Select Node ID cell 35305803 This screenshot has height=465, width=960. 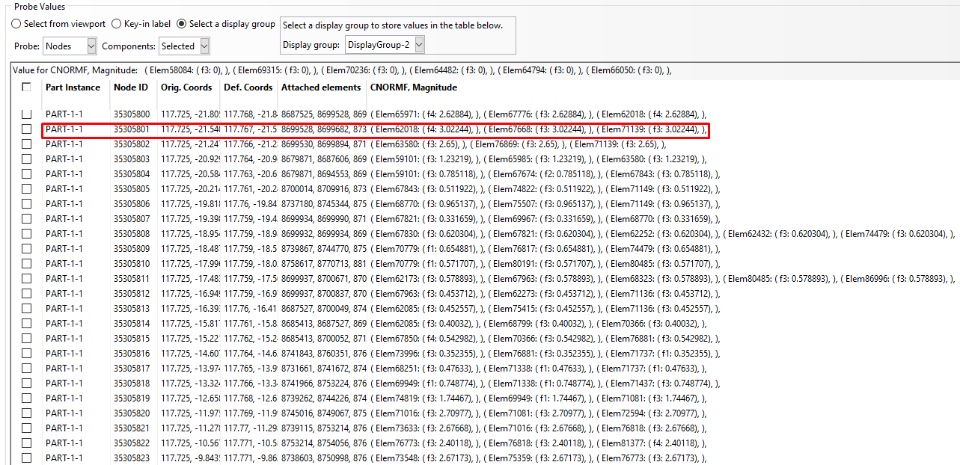point(132,159)
